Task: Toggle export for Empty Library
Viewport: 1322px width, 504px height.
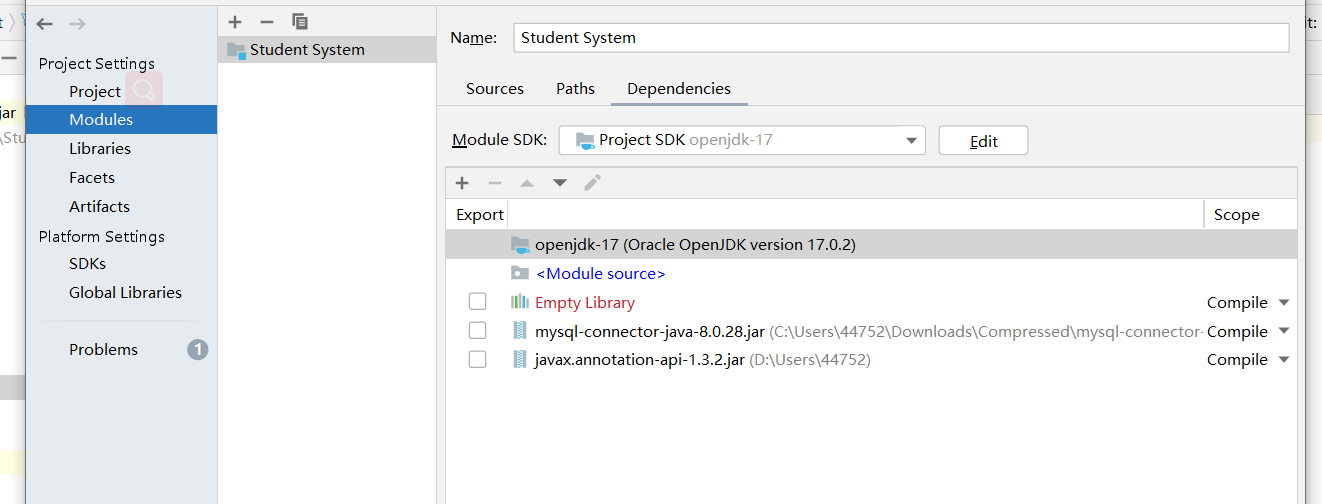Action: tap(477, 302)
